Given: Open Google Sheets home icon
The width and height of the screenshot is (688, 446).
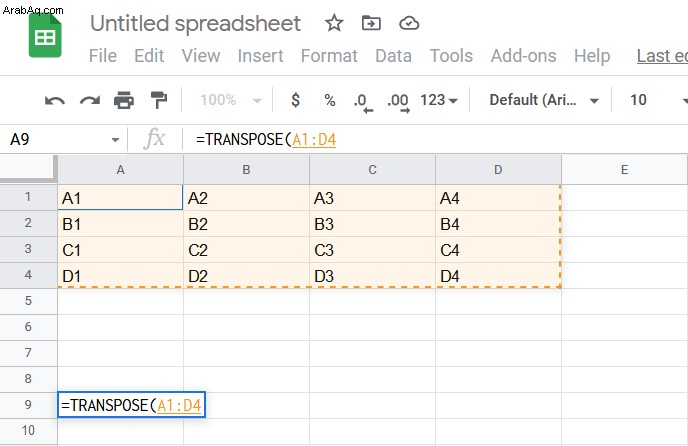Looking at the screenshot, I should [45, 36].
